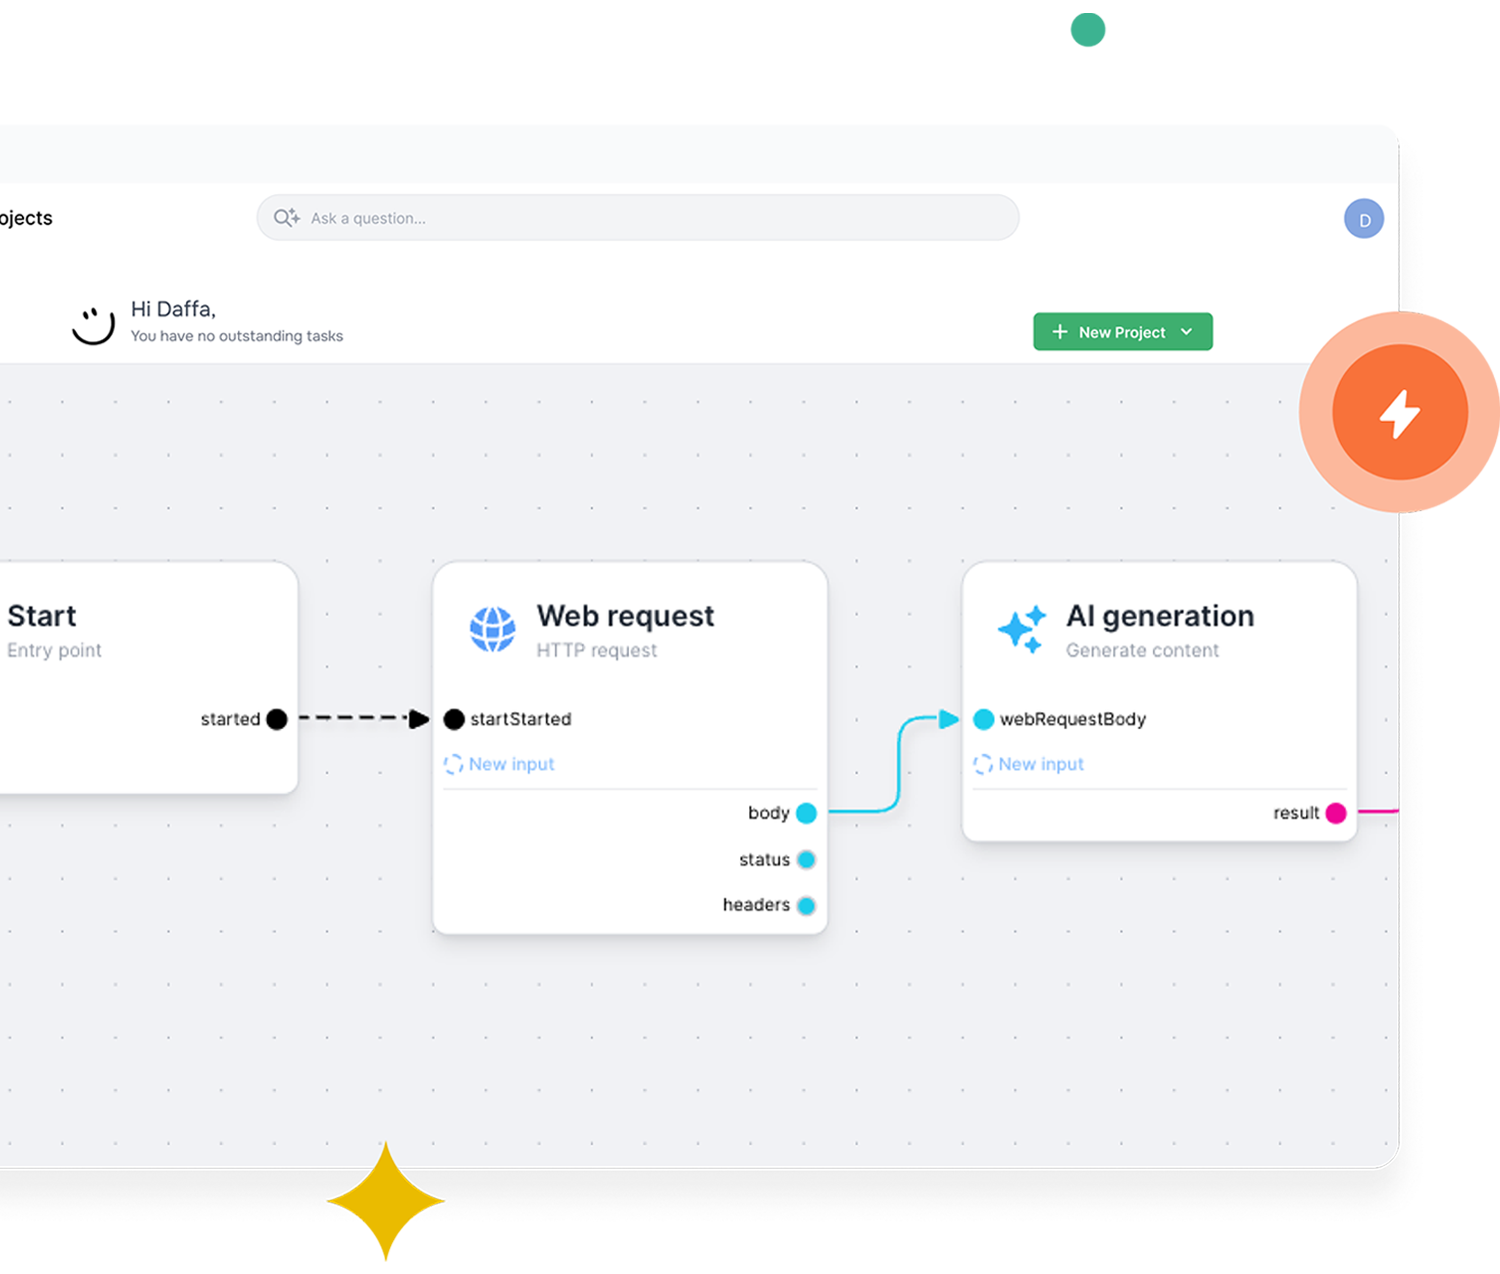Screen dimensions: 1500x1274
Task: Click the AI search sparkle magnifier icon
Action: (x=287, y=217)
